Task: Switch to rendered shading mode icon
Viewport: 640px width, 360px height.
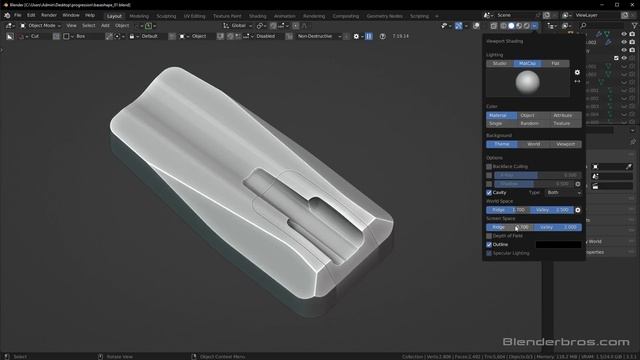Action: [x=527, y=26]
